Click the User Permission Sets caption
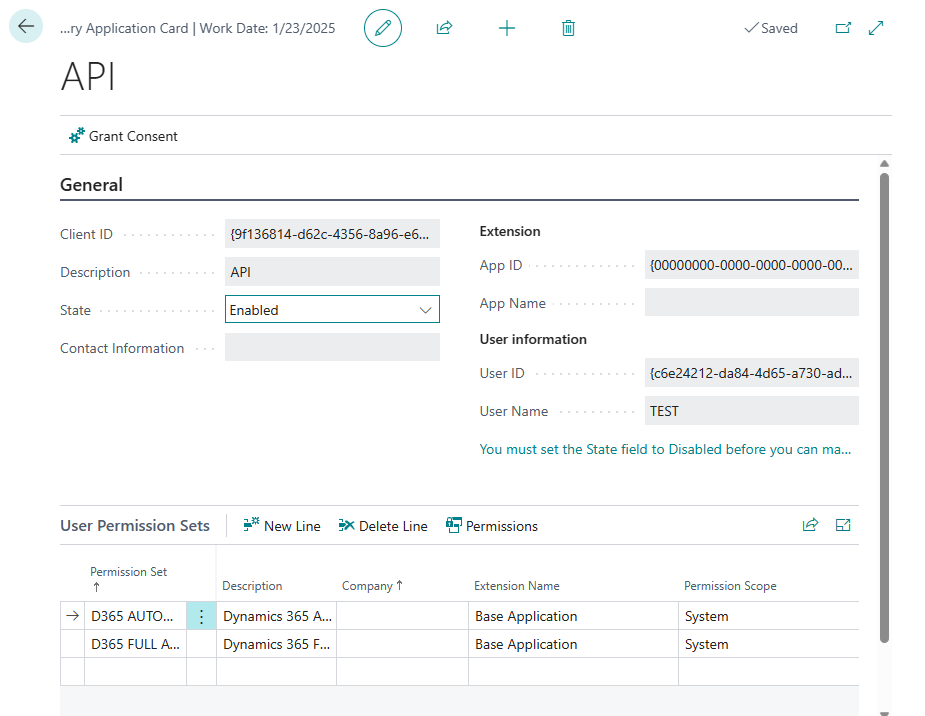The image size is (925, 716). pyautogui.click(x=135, y=525)
